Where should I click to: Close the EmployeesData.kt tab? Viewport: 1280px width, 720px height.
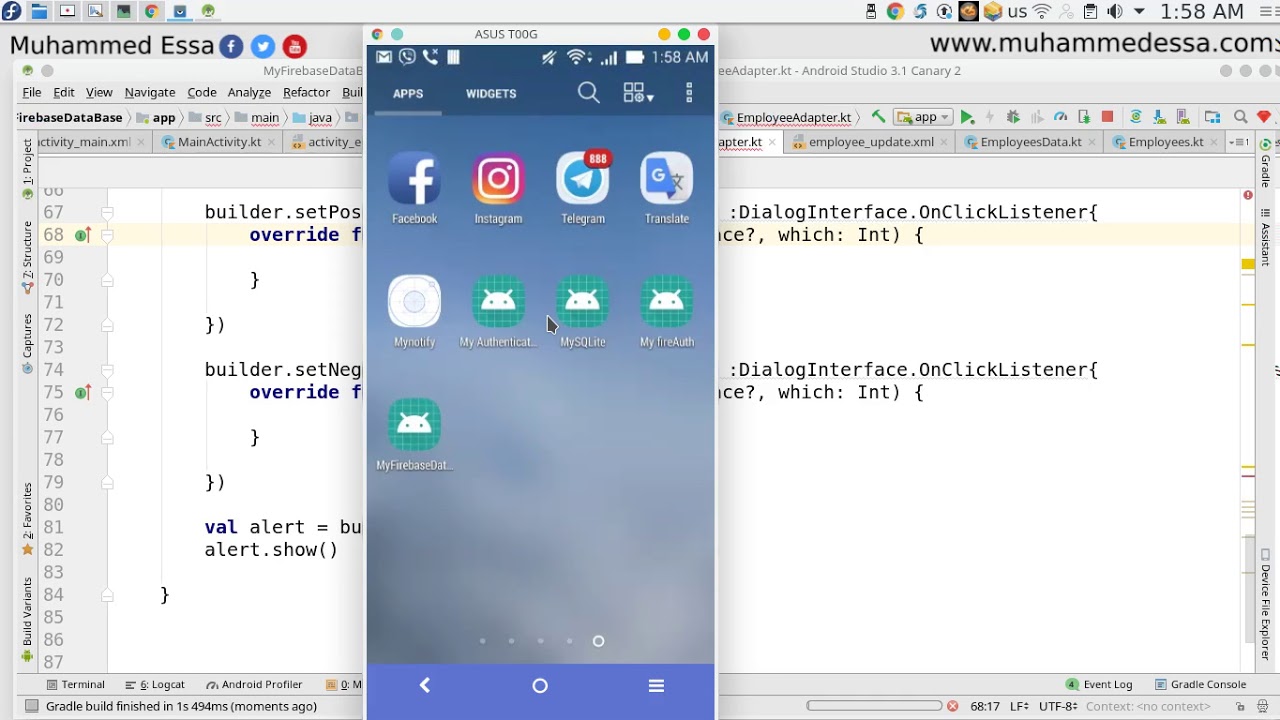[x=1093, y=142]
